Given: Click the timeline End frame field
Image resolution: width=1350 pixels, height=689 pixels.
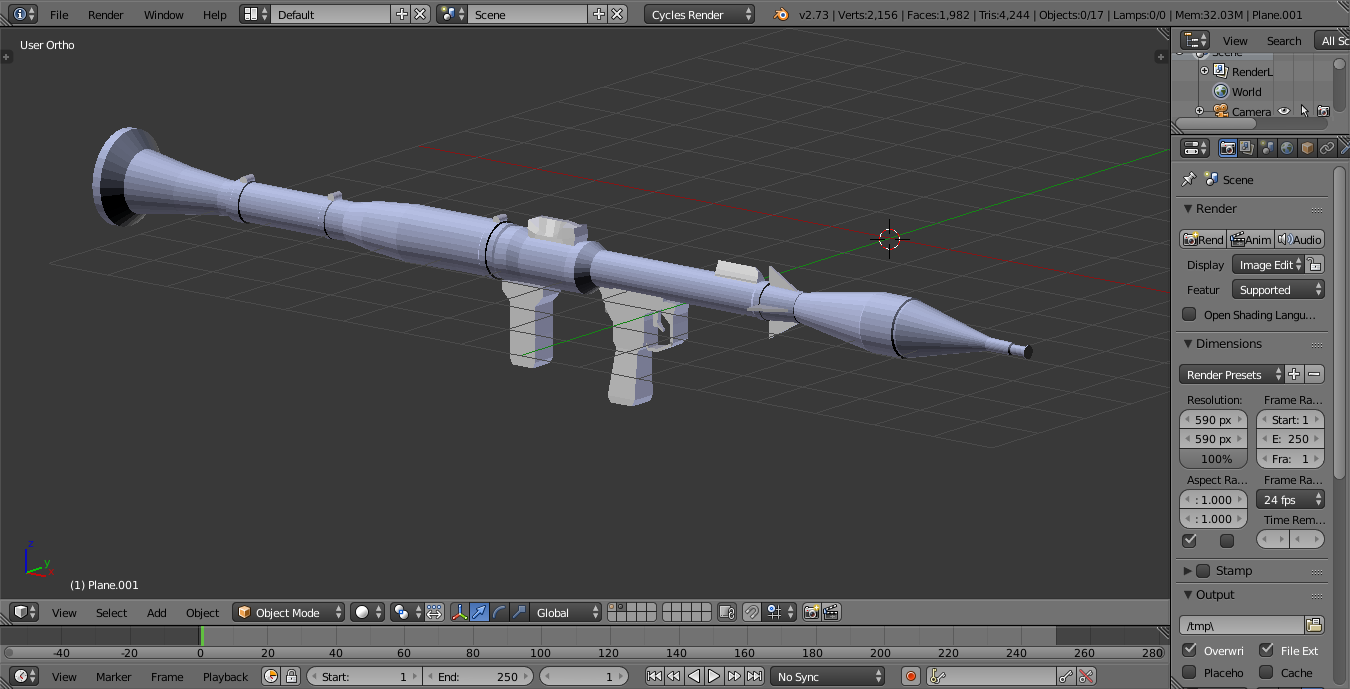Looking at the screenshot, I should tap(479, 676).
